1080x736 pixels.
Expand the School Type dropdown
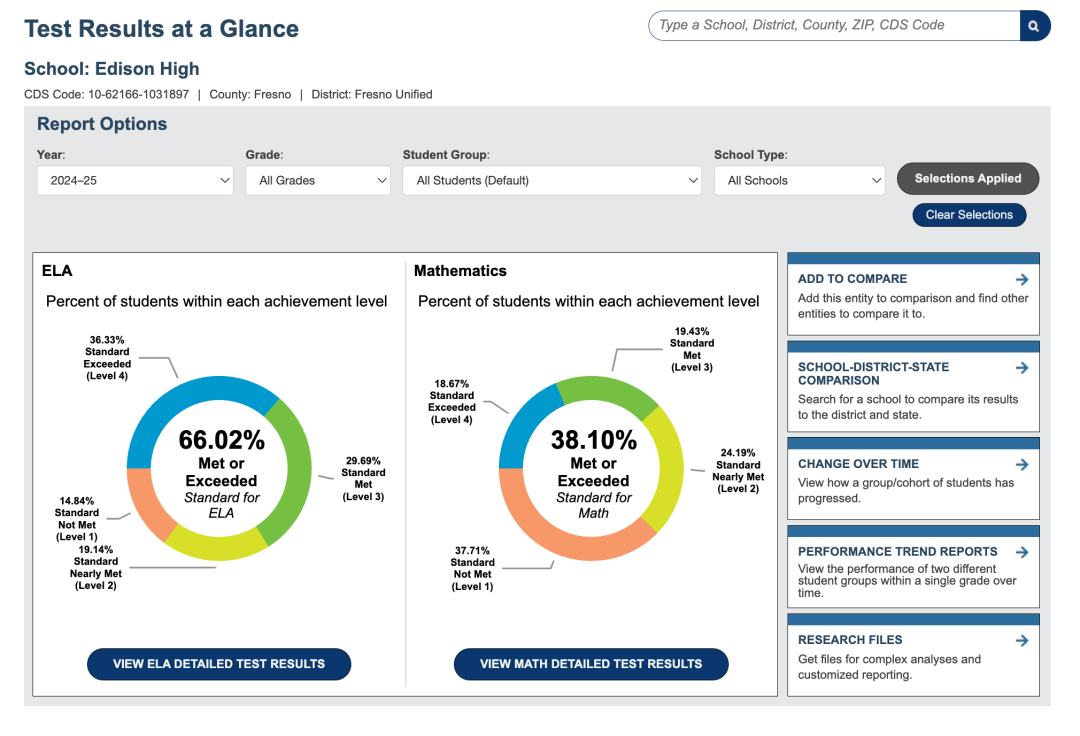800,180
